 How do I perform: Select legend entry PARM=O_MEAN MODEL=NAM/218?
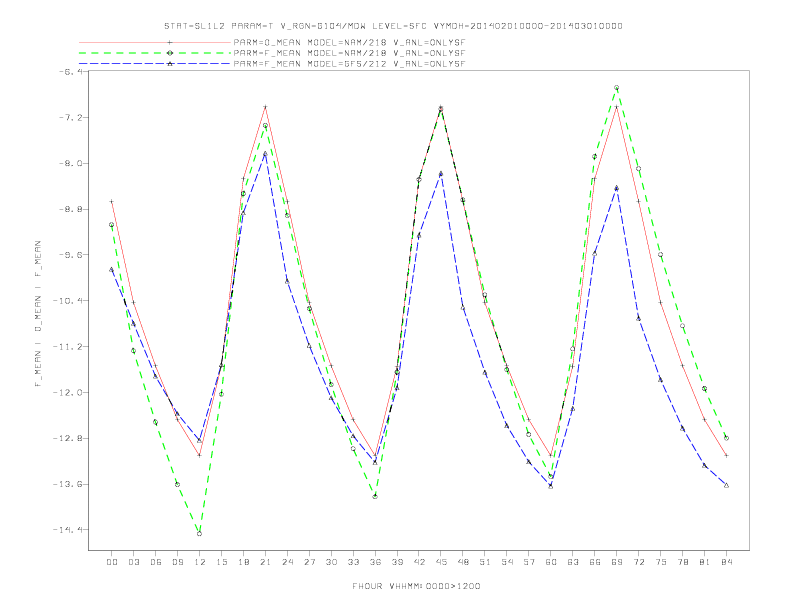tap(349, 42)
